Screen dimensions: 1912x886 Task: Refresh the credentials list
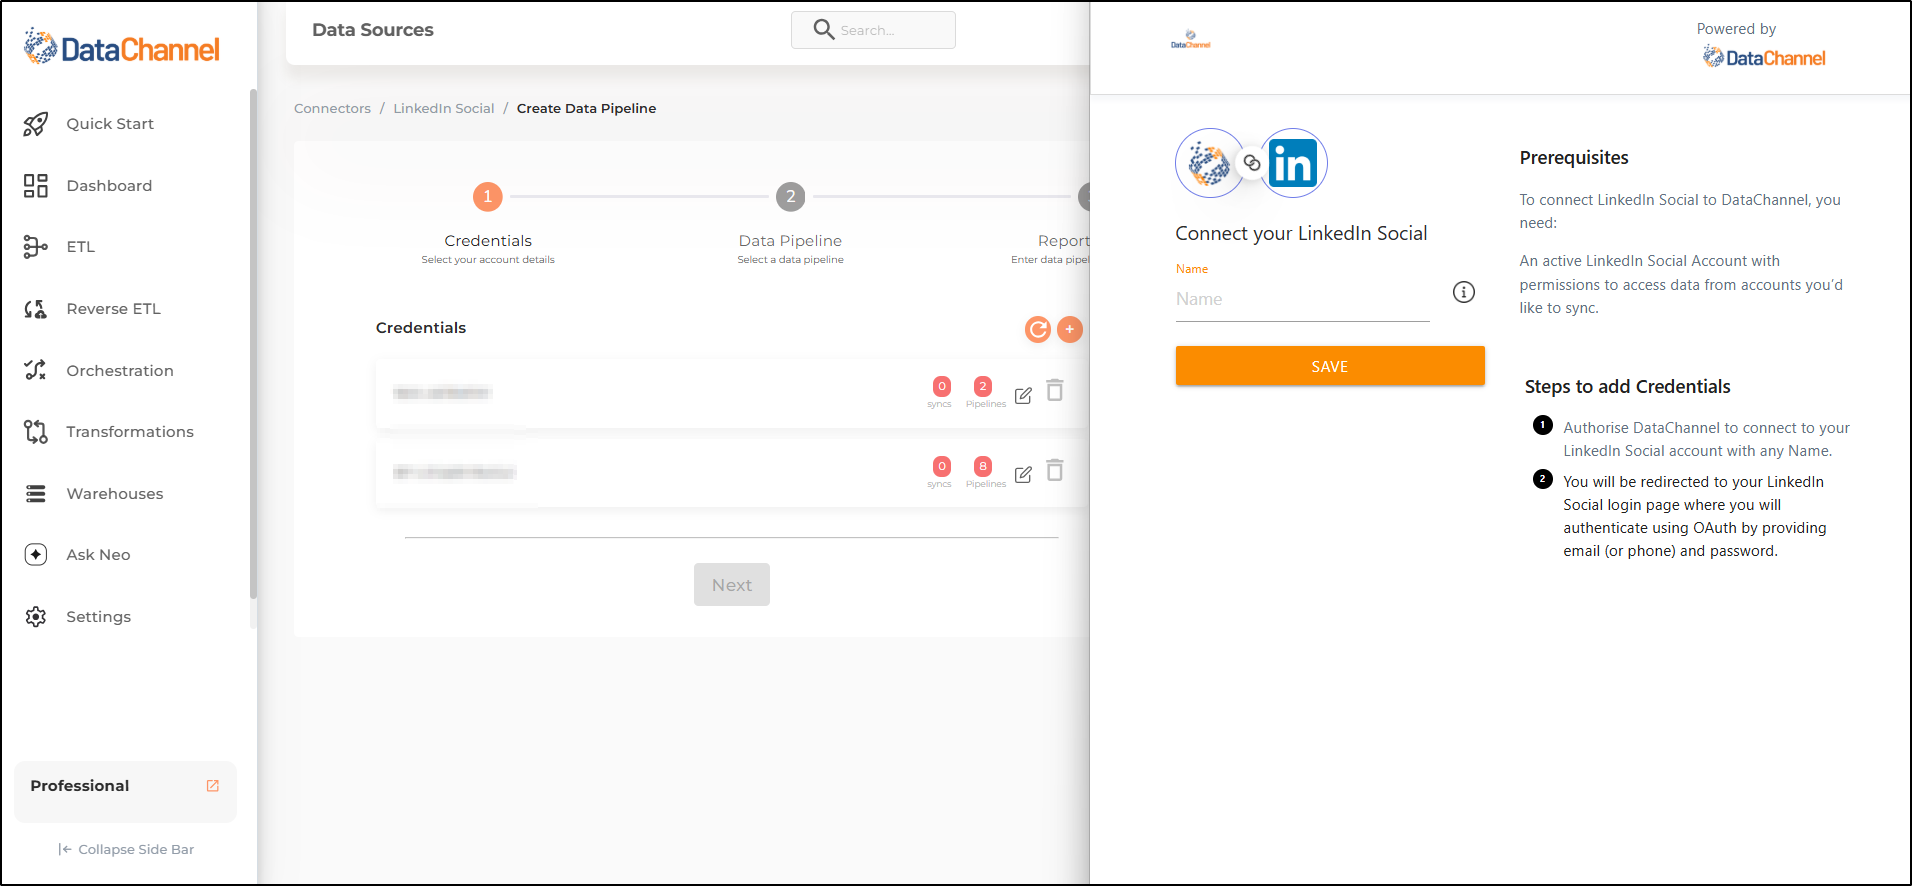pyautogui.click(x=1038, y=329)
